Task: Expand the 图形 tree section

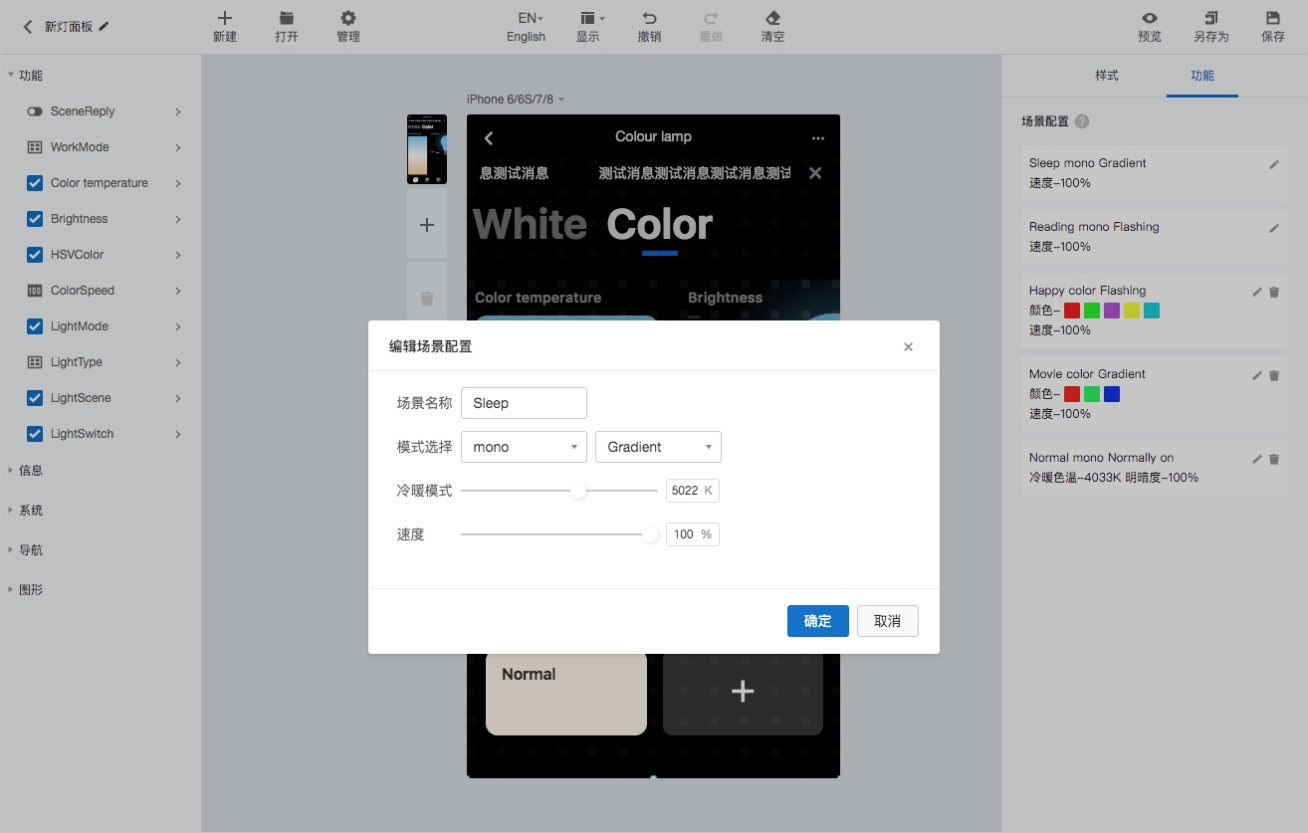Action: pos(11,590)
